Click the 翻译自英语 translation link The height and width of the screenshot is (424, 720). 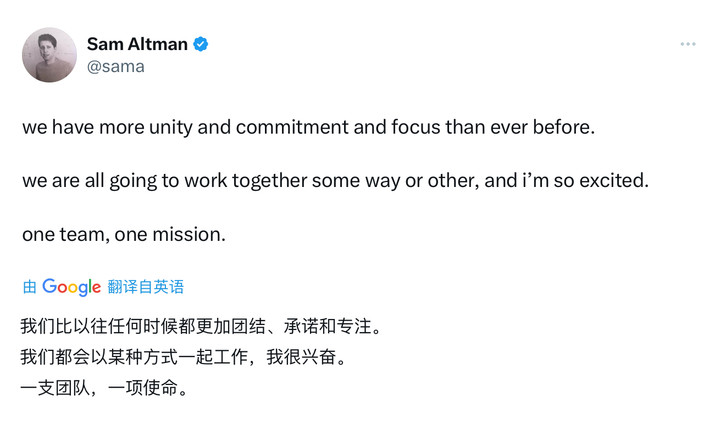coord(146,287)
